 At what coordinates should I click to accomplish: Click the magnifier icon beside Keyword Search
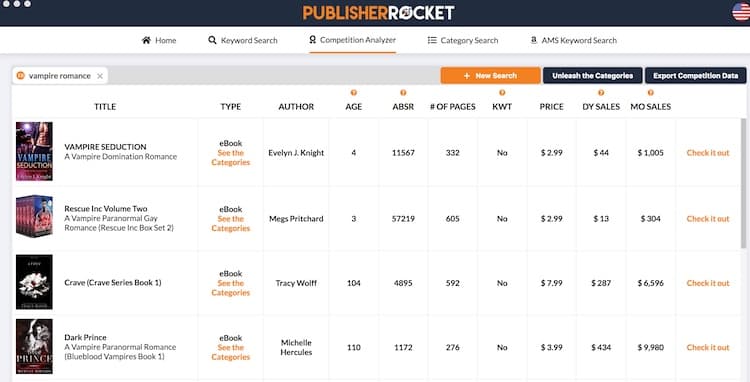coord(212,40)
